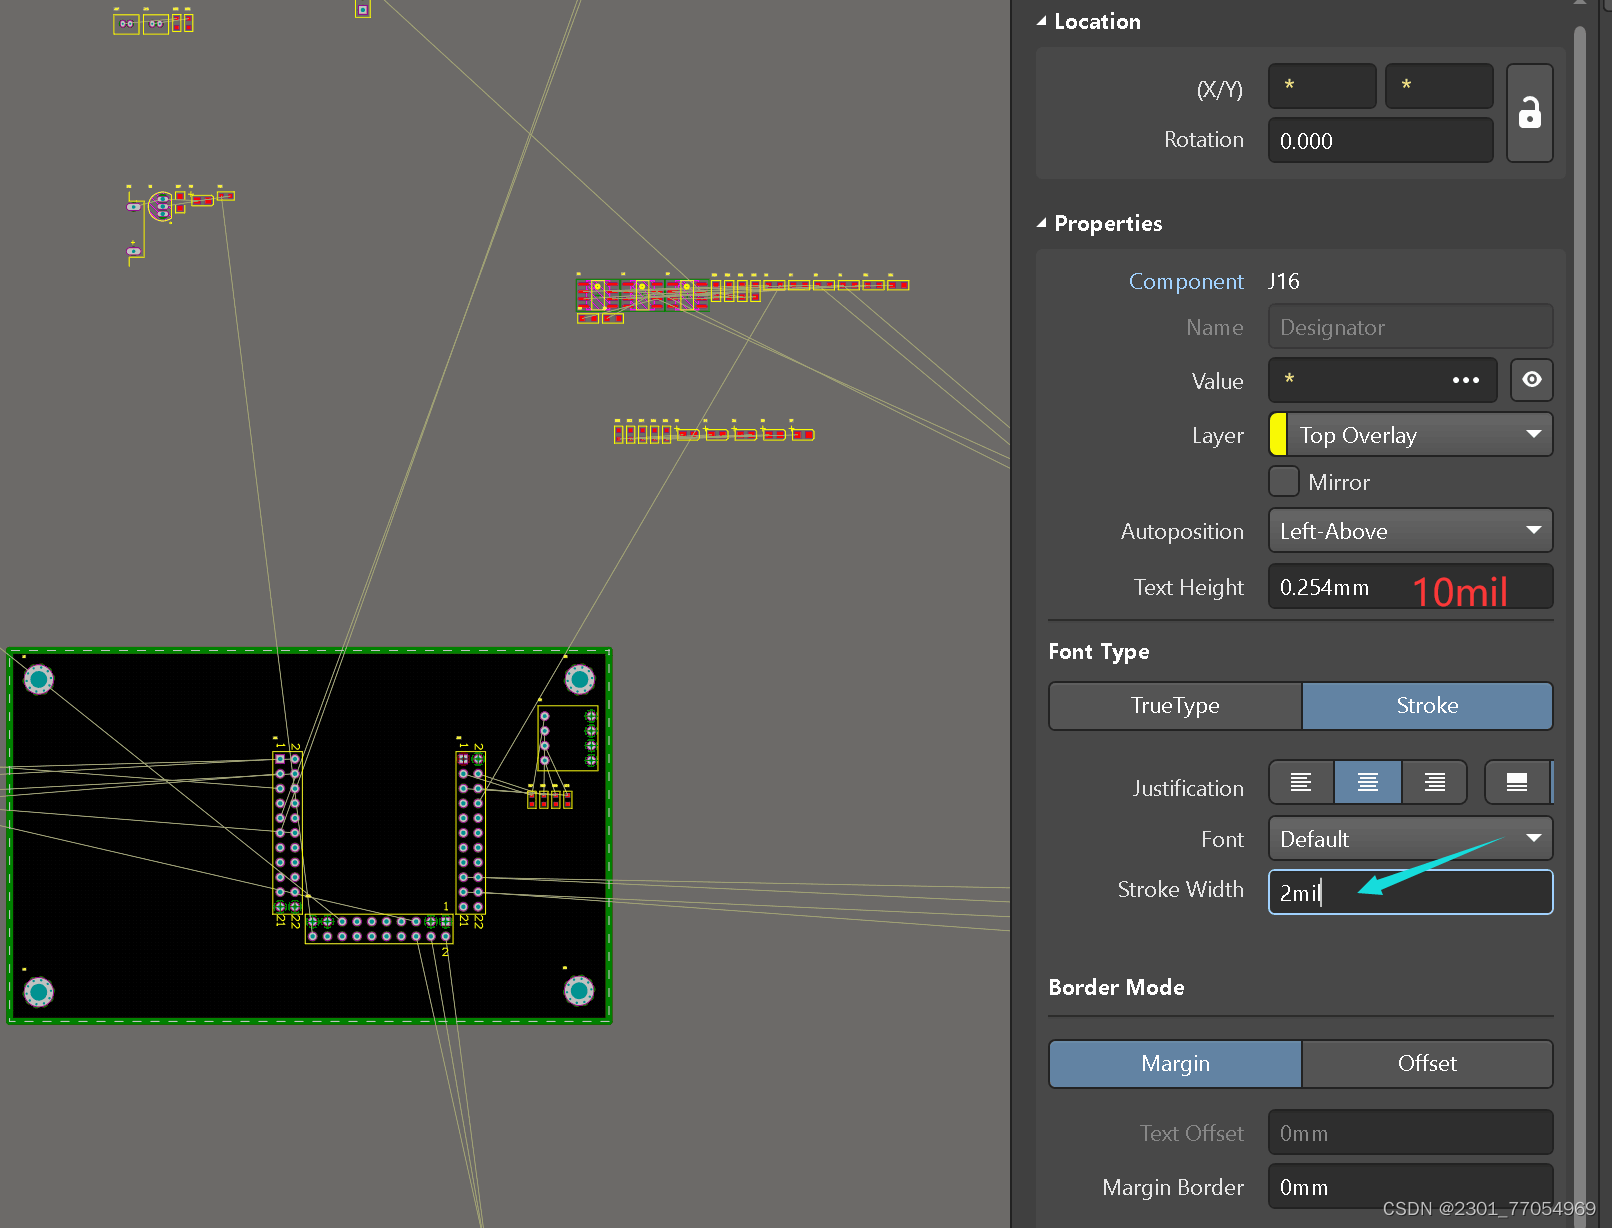Click the X/Y location padlock icon
The width and height of the screenshot is (1612, 1228).
click(1529, 113)
